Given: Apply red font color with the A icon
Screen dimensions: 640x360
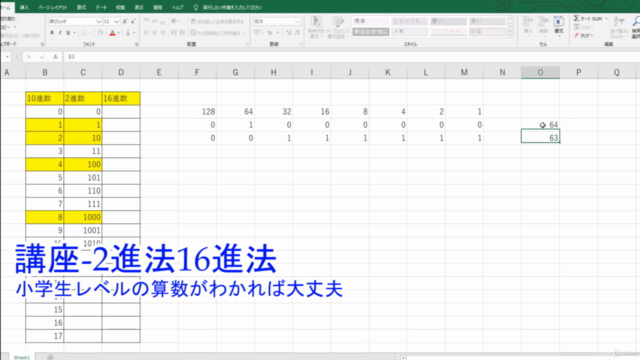Looking at the screenshot, I should coord(113,33).
